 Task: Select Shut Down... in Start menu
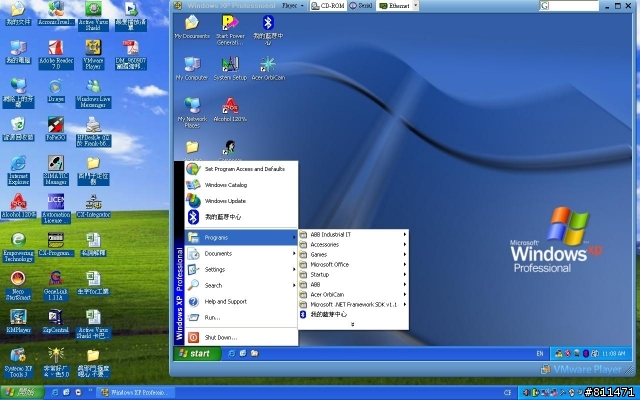point(242,338)
